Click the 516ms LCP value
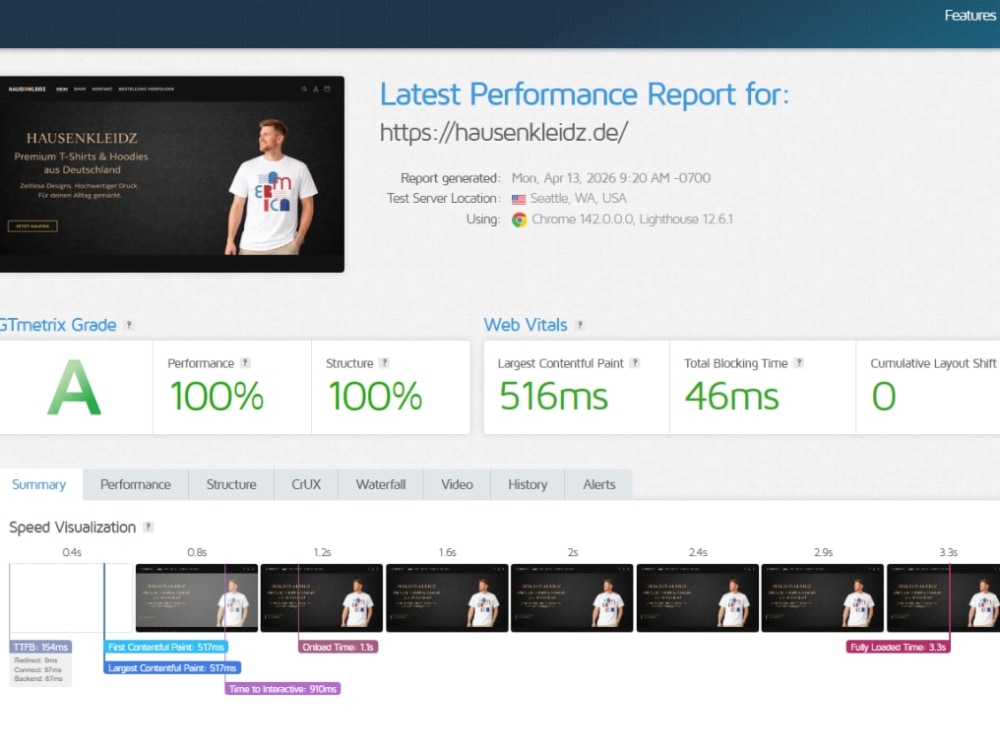The width and height of the screenshot is (1000, 750). [x=554, y=396]
